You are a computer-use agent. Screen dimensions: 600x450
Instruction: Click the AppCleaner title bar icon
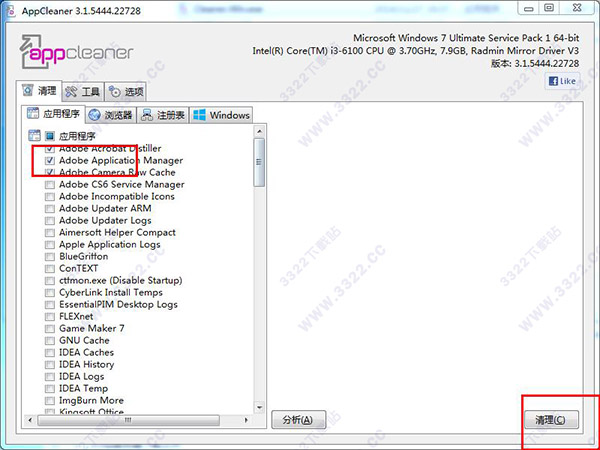pyautogui.click(x=10, y=10)
